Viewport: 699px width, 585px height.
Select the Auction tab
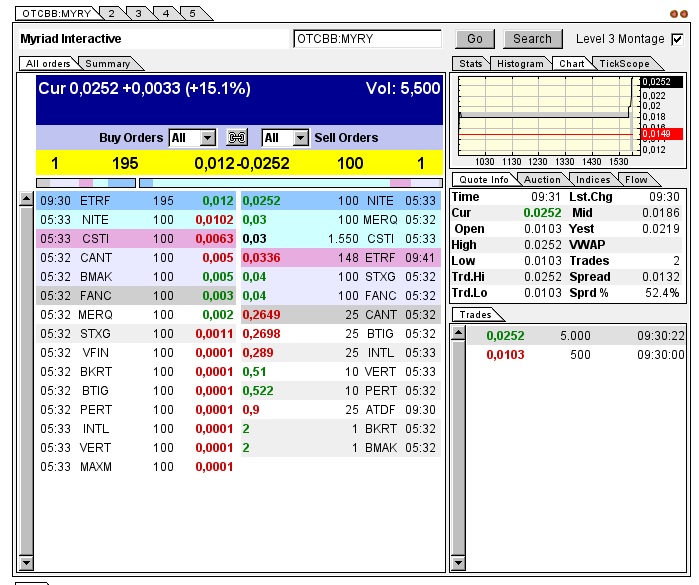click(x=542, y=180)
